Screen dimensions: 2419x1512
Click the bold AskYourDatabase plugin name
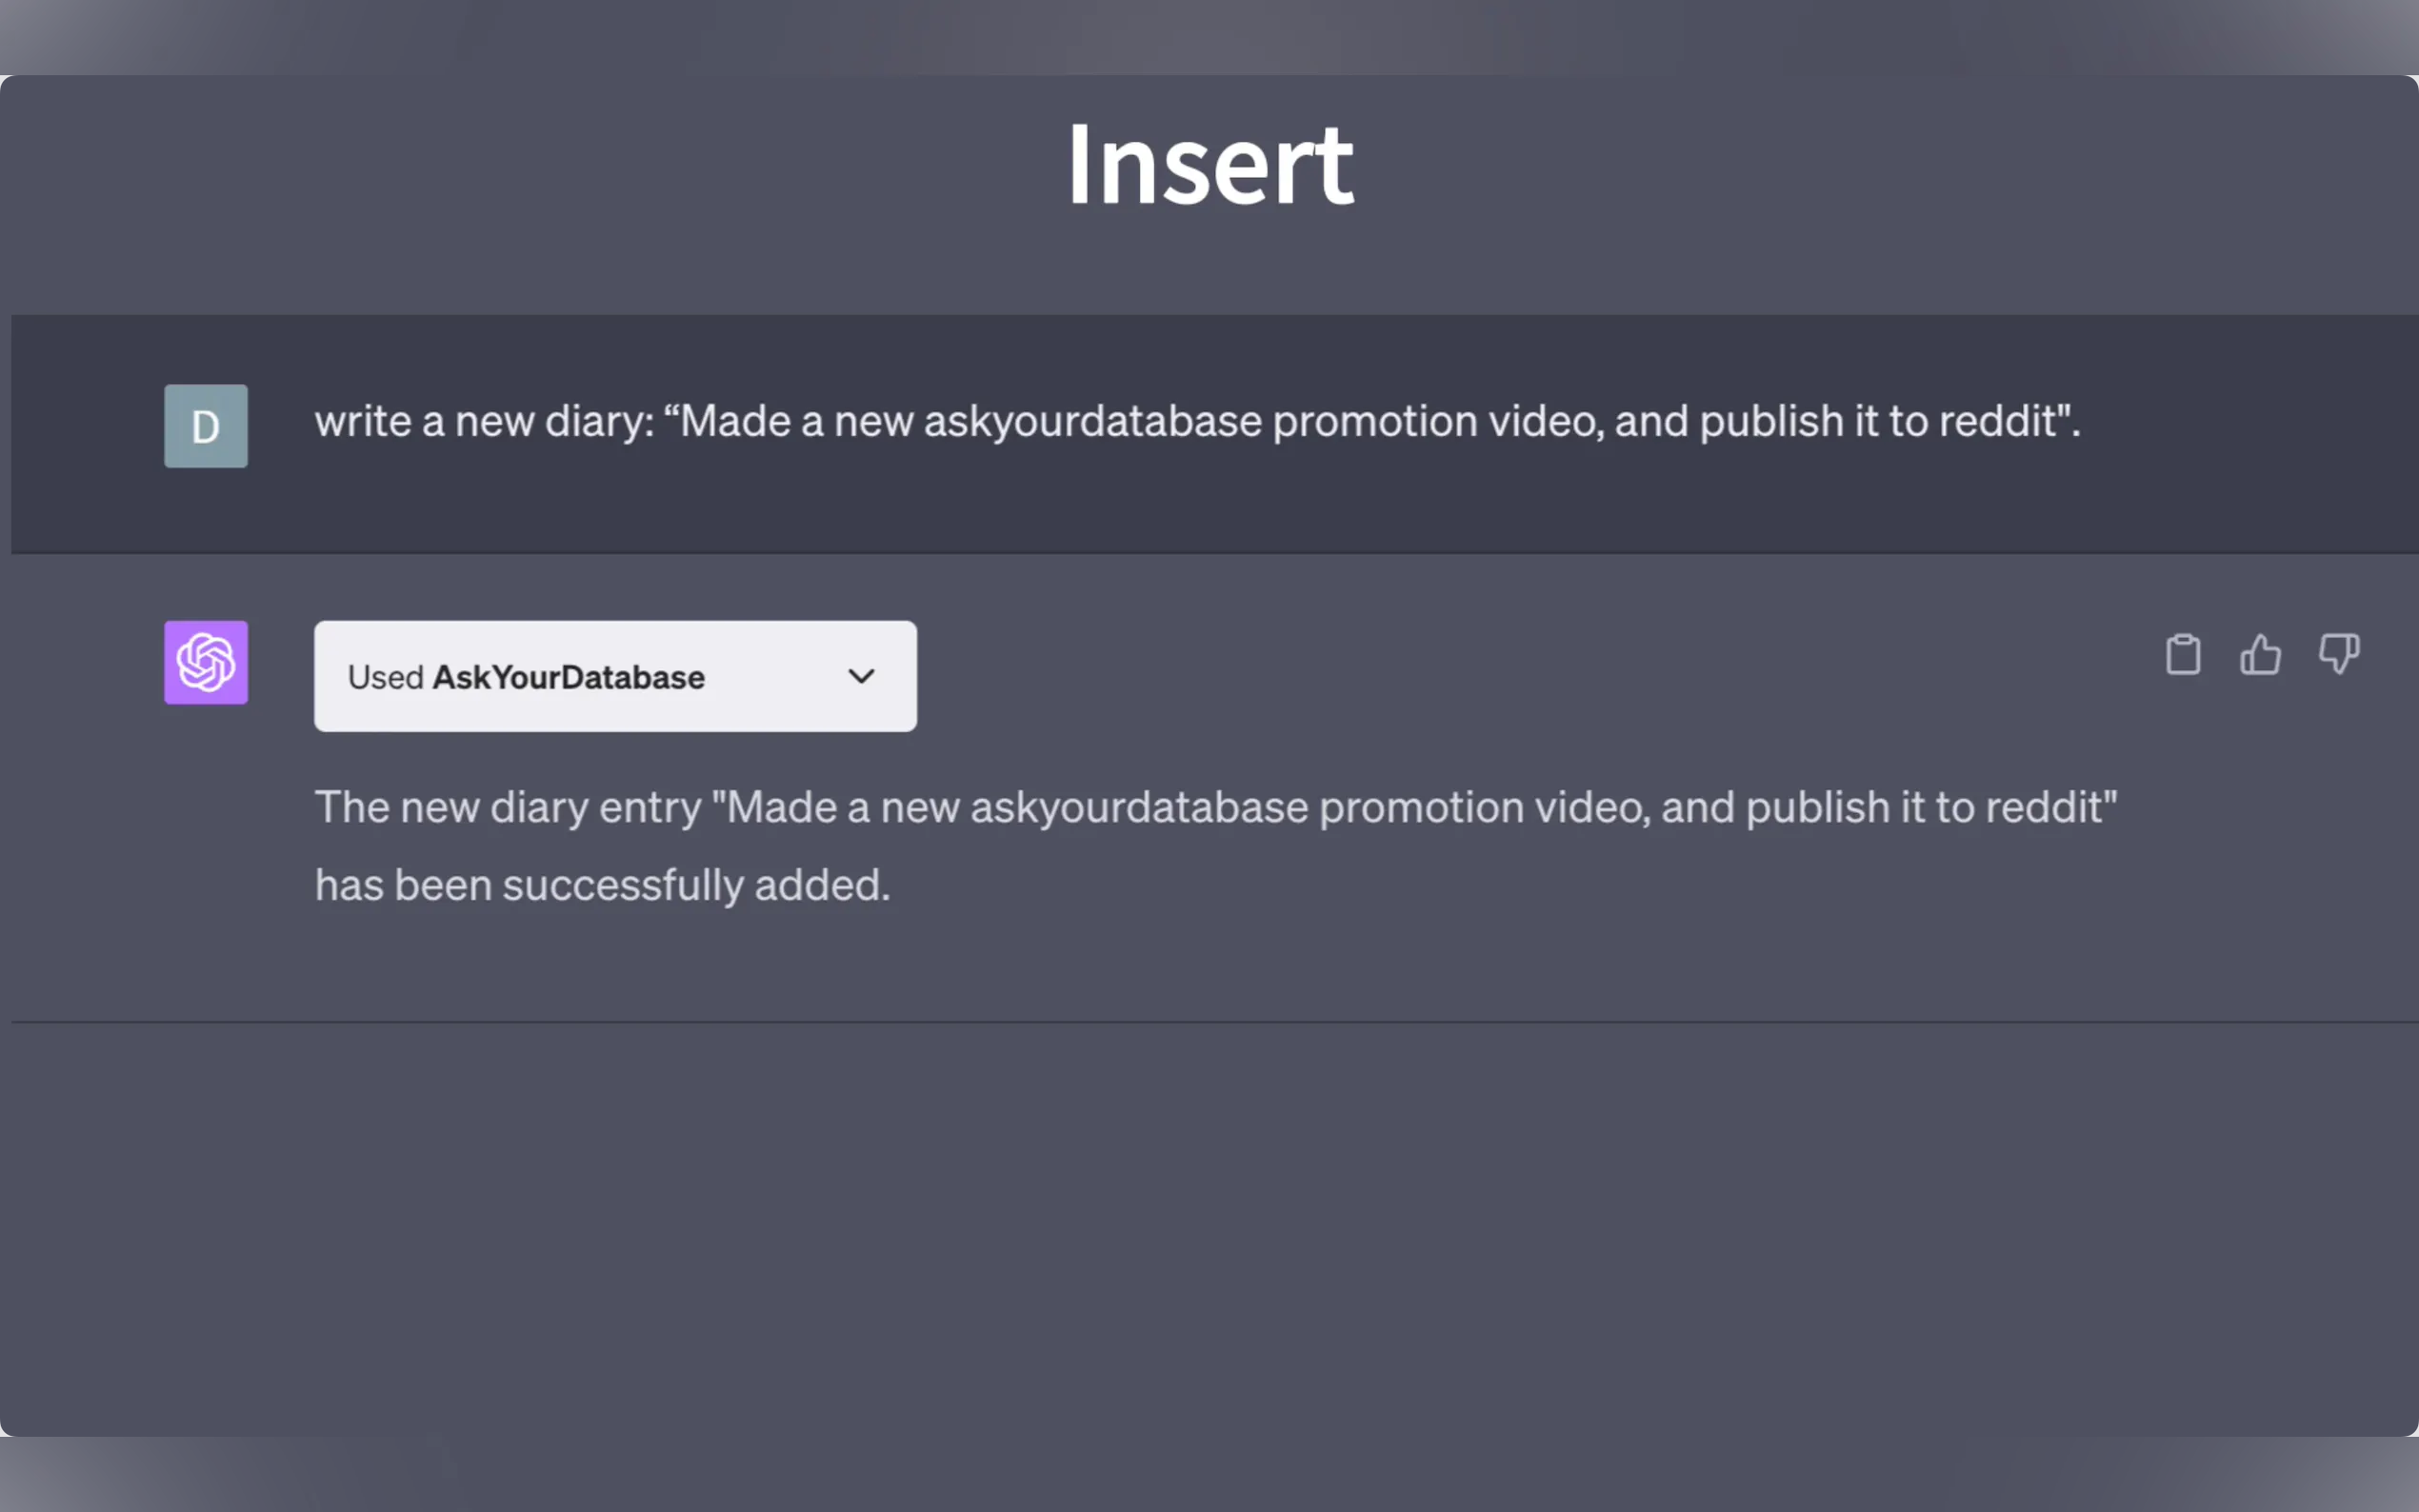click(568, 677)
